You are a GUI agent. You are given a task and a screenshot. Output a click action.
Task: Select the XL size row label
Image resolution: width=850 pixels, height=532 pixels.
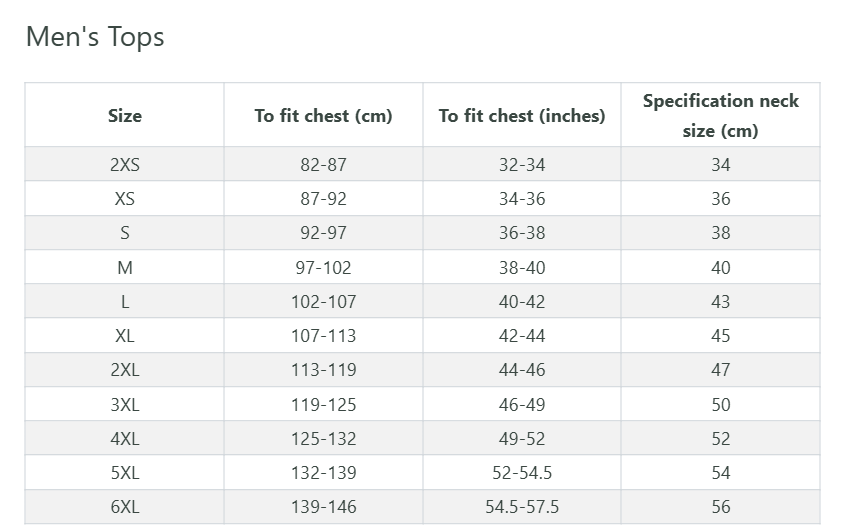tap(125, 336)
